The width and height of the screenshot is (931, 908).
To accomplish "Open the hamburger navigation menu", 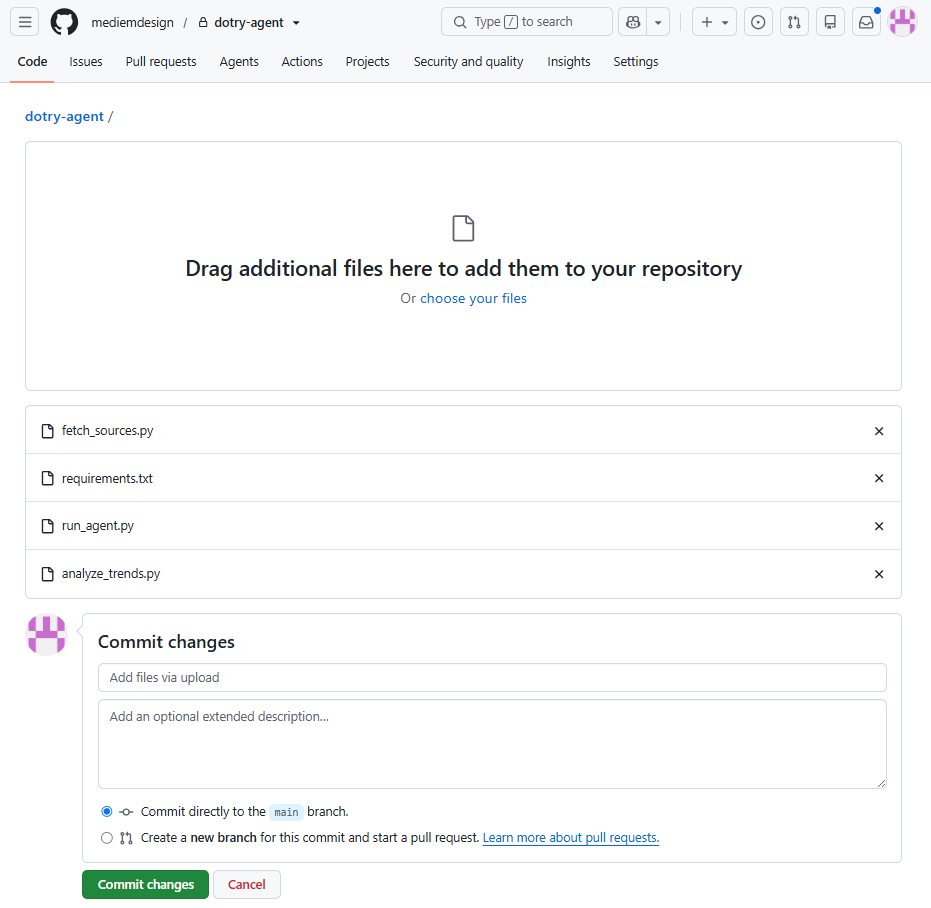I will [x=24, y=22].
